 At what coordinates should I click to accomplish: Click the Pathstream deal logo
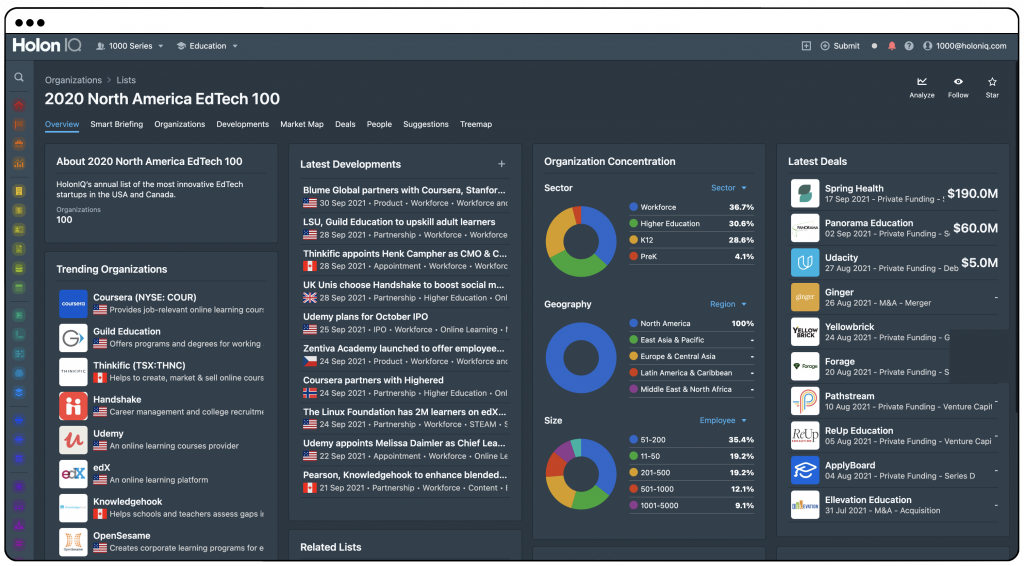click(805, 401)
